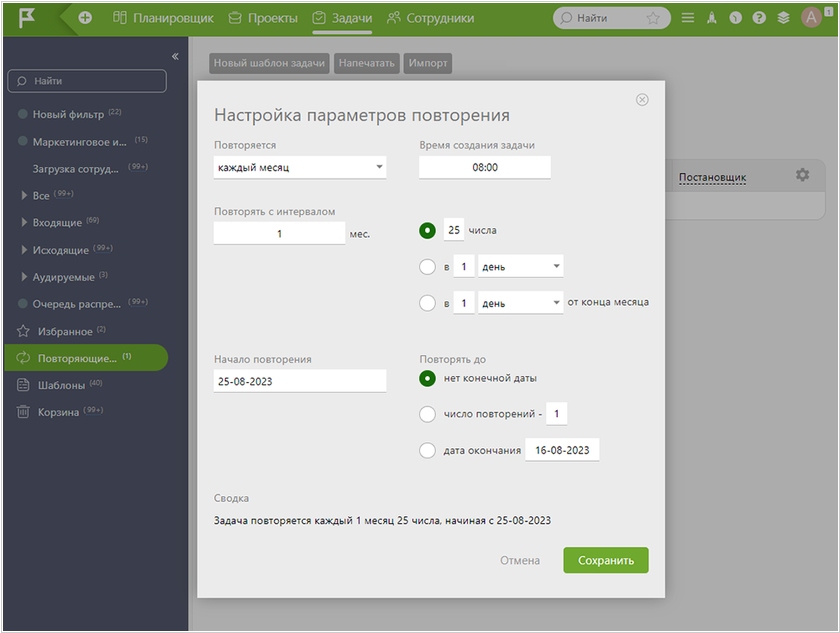
Task: Open the Проекты tab
Action: 263,18
